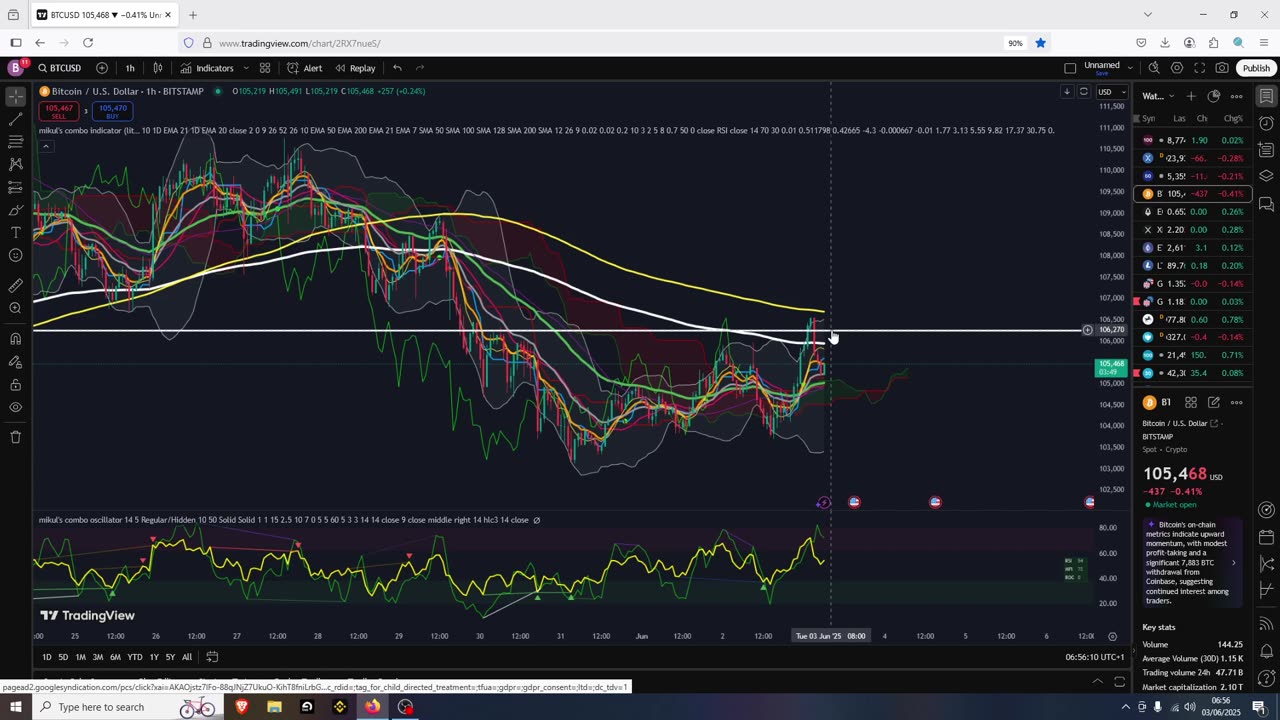Open the user profile avatar menu
This screenshot has width=1280, height=720.
tap(15, 68)
